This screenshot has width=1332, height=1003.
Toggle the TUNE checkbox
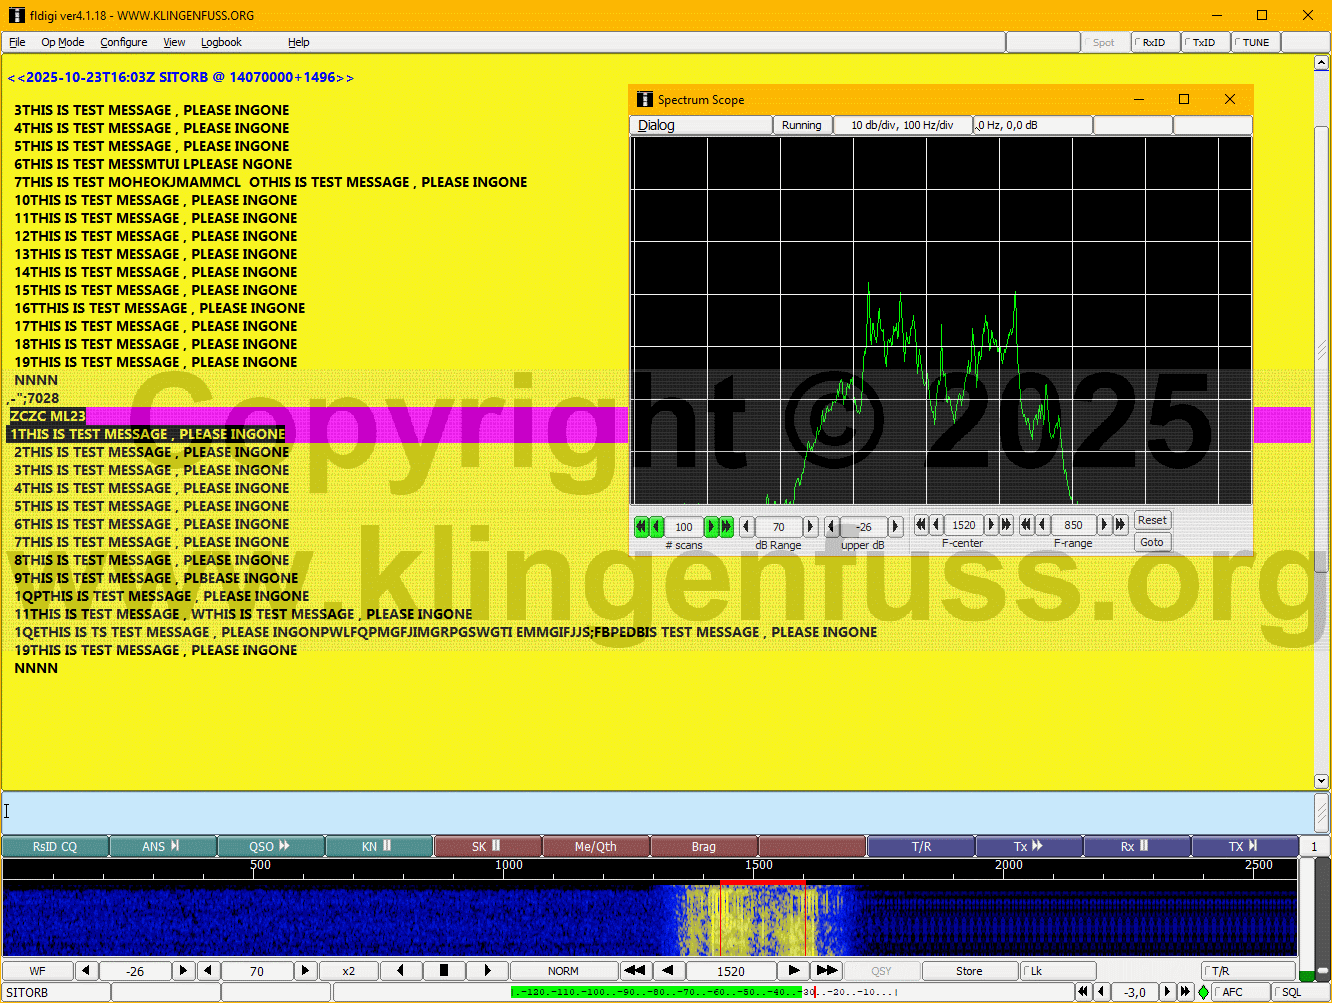click(1254, 42)
